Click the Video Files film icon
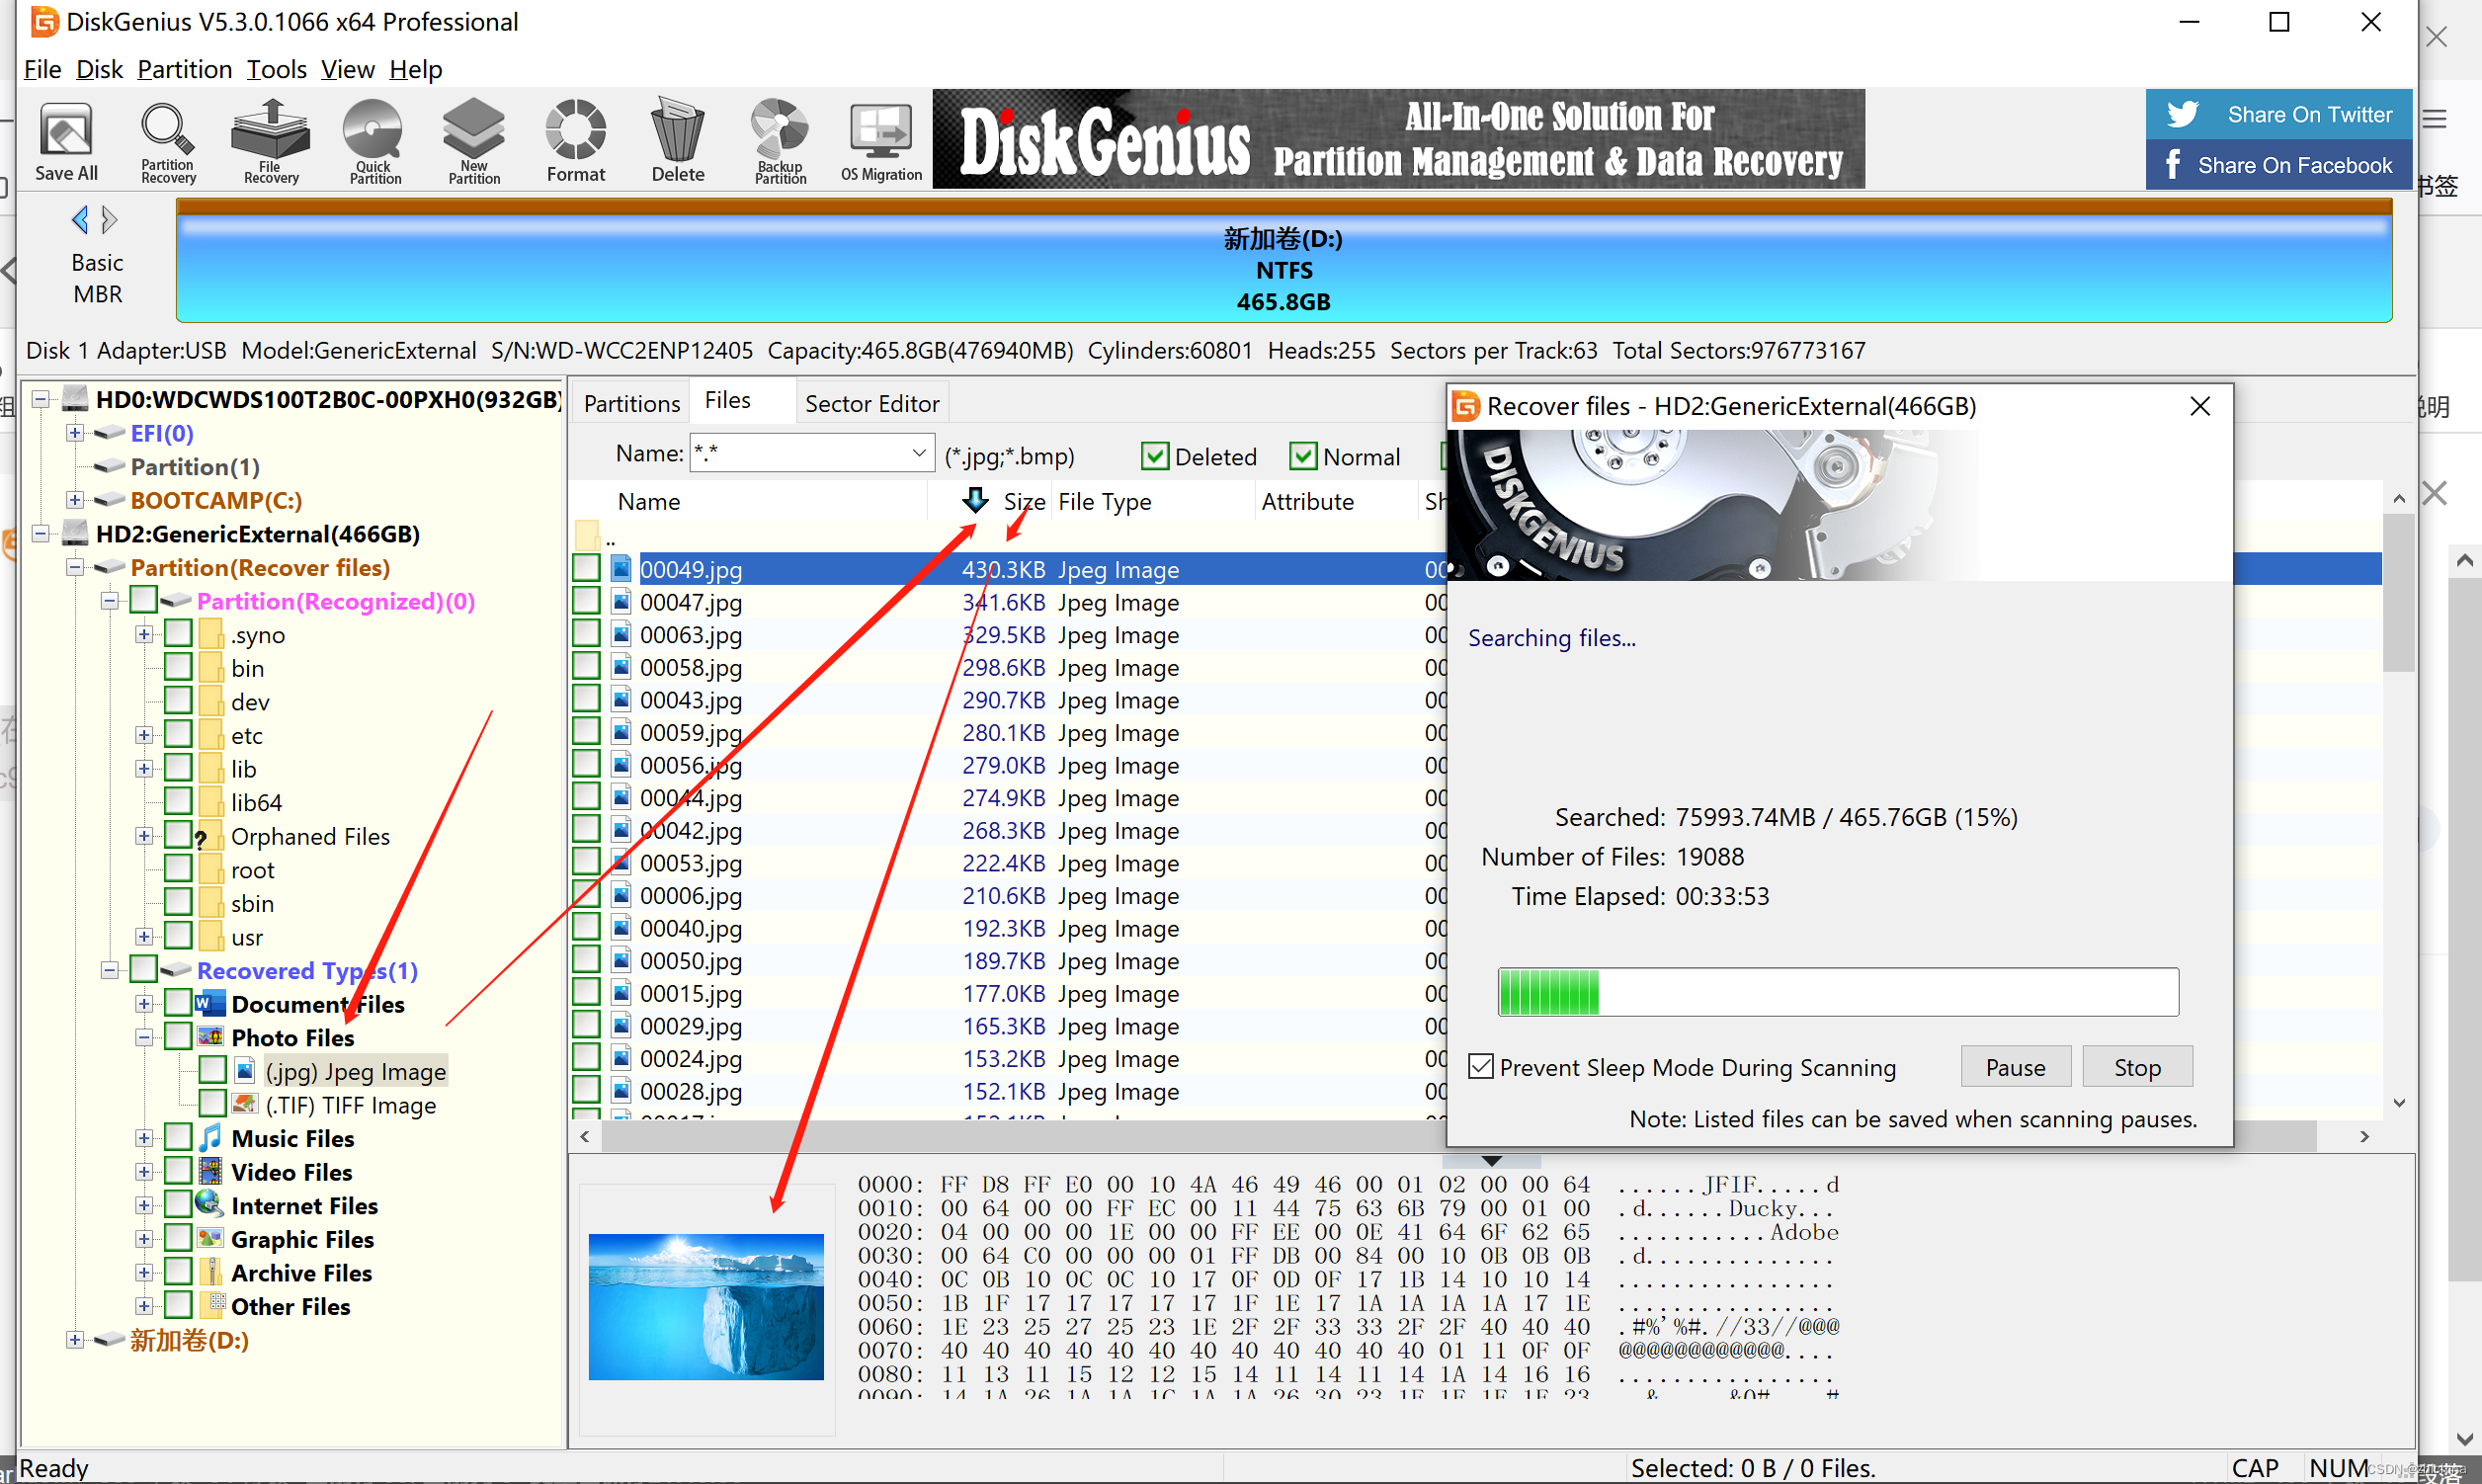The height and width of the screenshot is (1484, 2482). click(210, 1171)
